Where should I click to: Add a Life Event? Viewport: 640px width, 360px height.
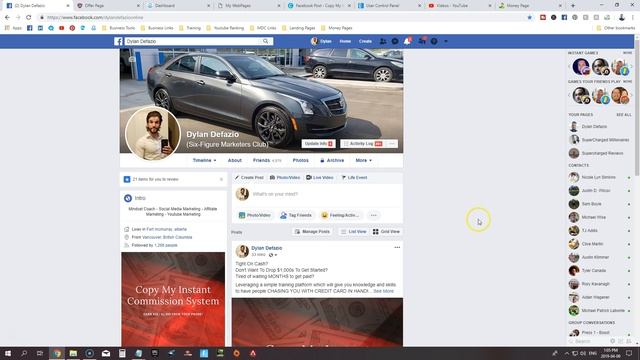tap(354, 178)
